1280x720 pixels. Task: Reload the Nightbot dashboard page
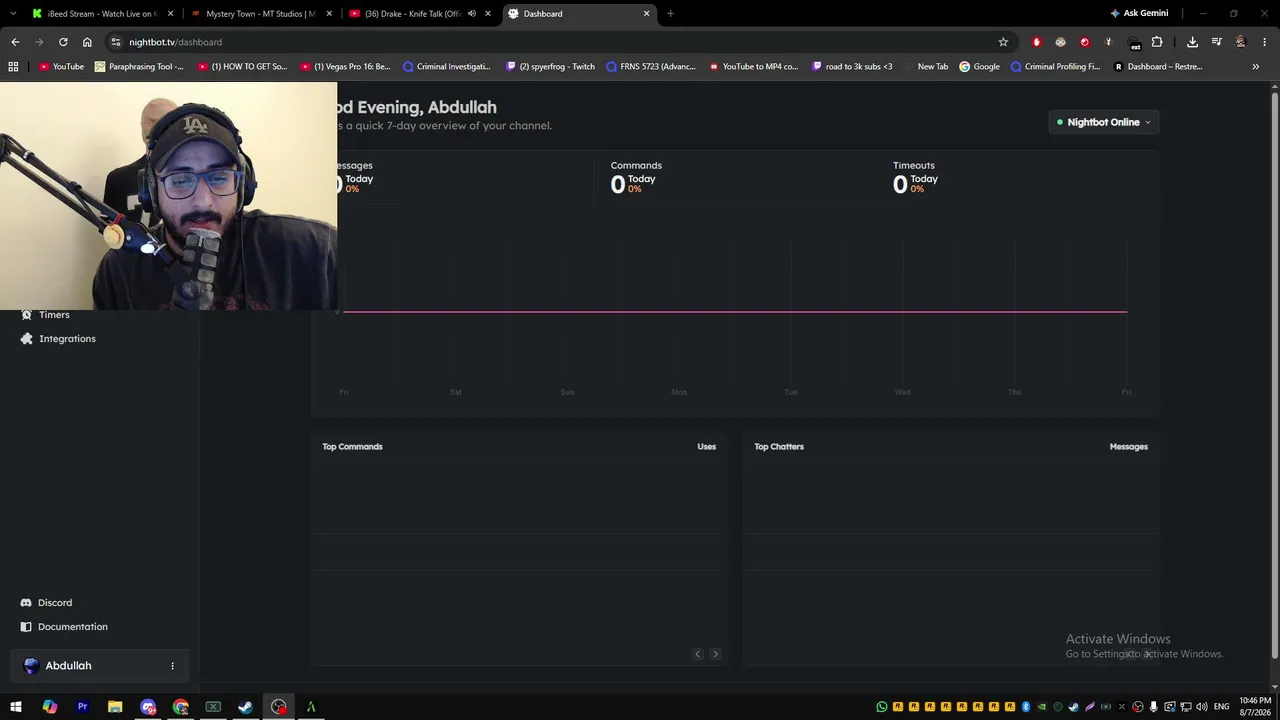coord(63,42)
